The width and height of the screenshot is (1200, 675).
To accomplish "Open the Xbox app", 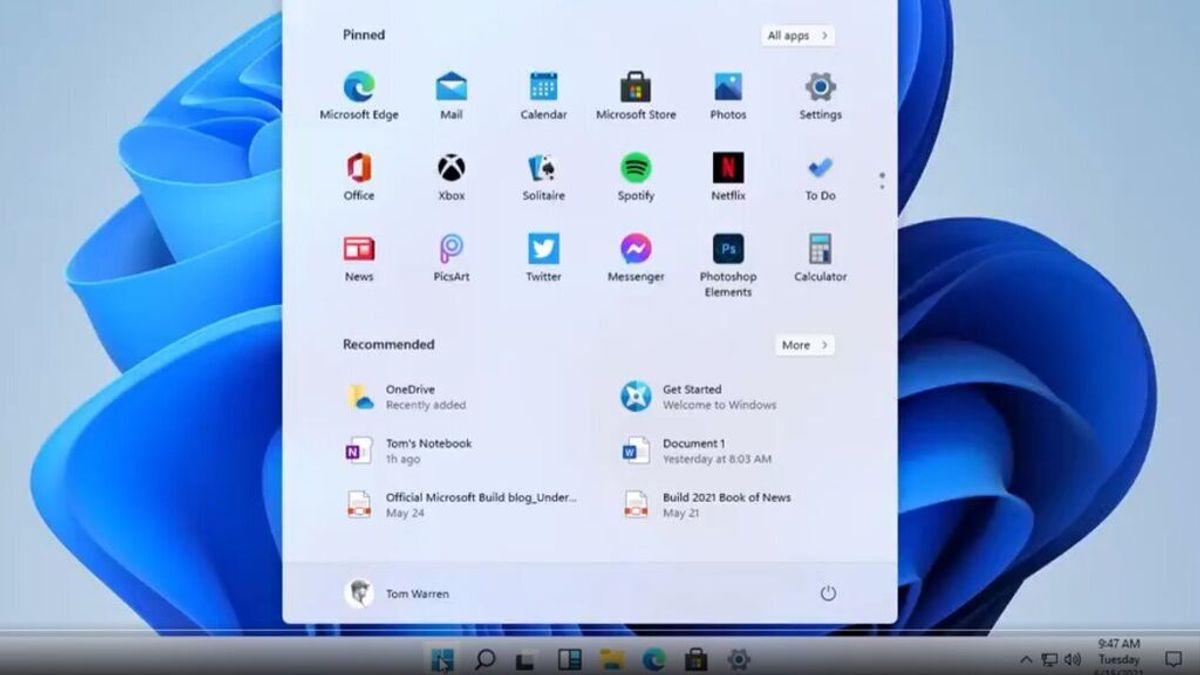I will click(x=451, y=177).
